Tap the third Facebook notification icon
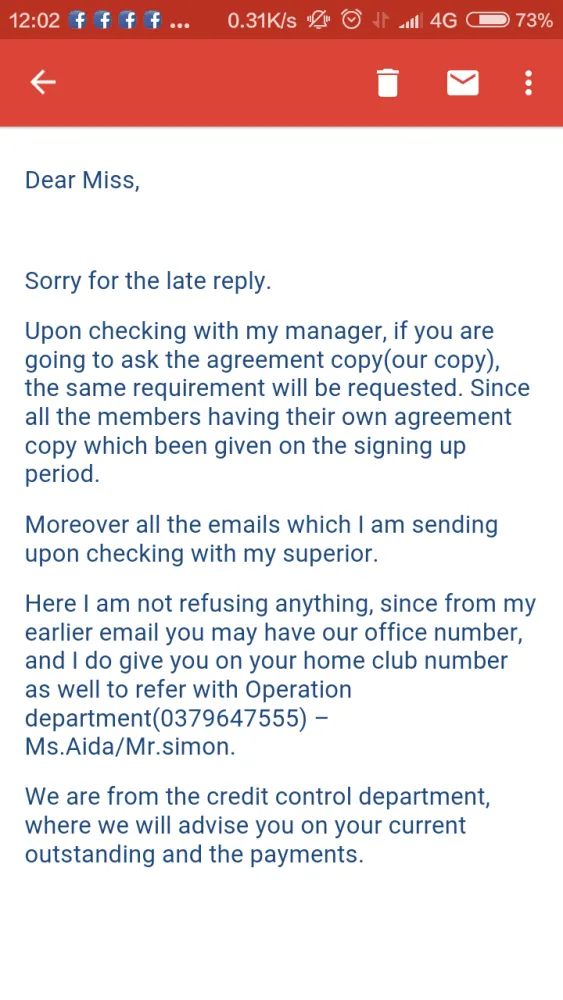The width and height of the screenshot is (563, 1000). pyautogui.click(x=128, y=20)
